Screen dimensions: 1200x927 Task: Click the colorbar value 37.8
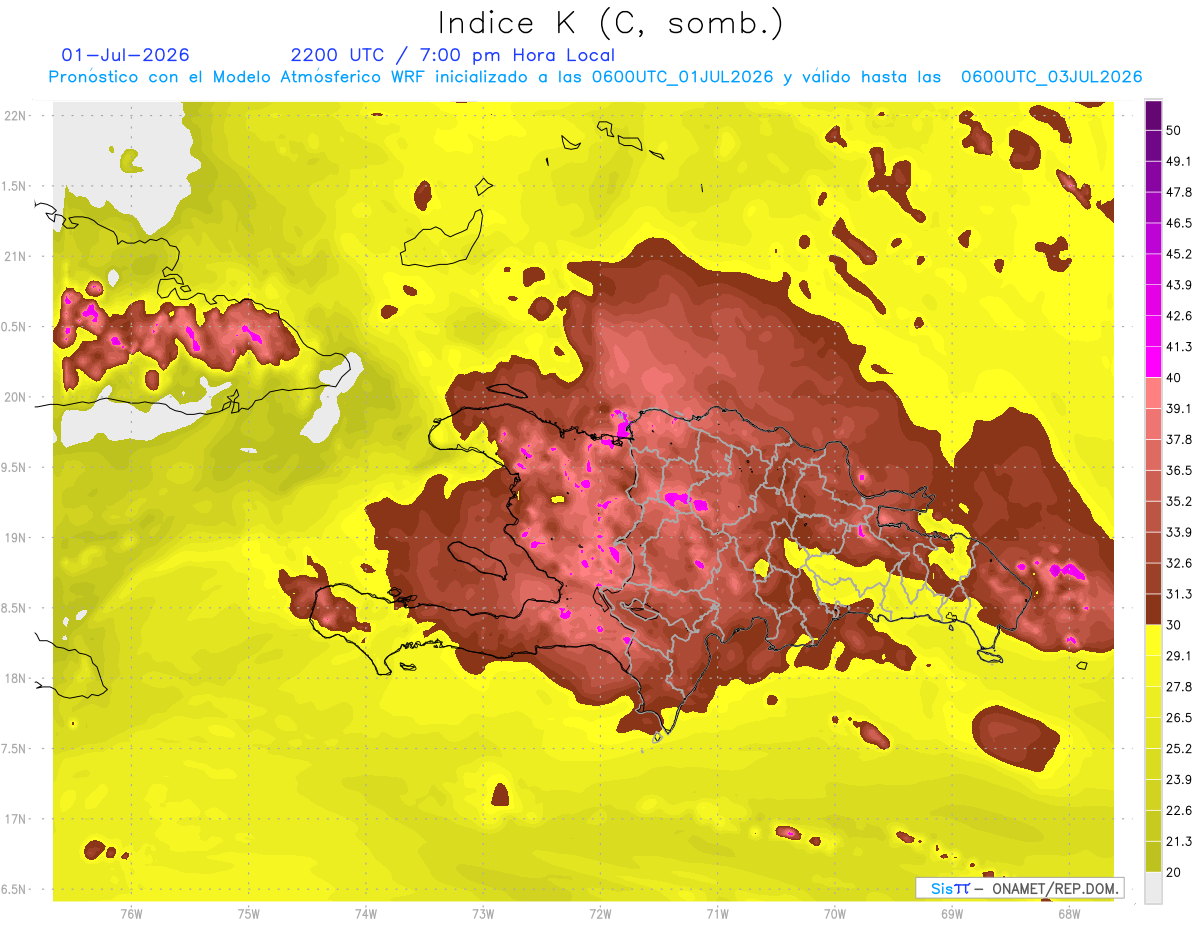coord(1178,439)
